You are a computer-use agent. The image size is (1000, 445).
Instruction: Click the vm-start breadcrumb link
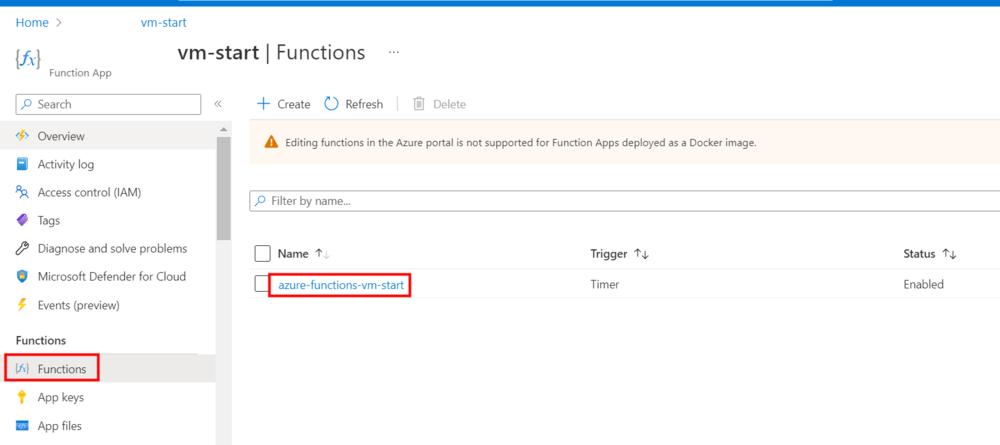[163, 23]
